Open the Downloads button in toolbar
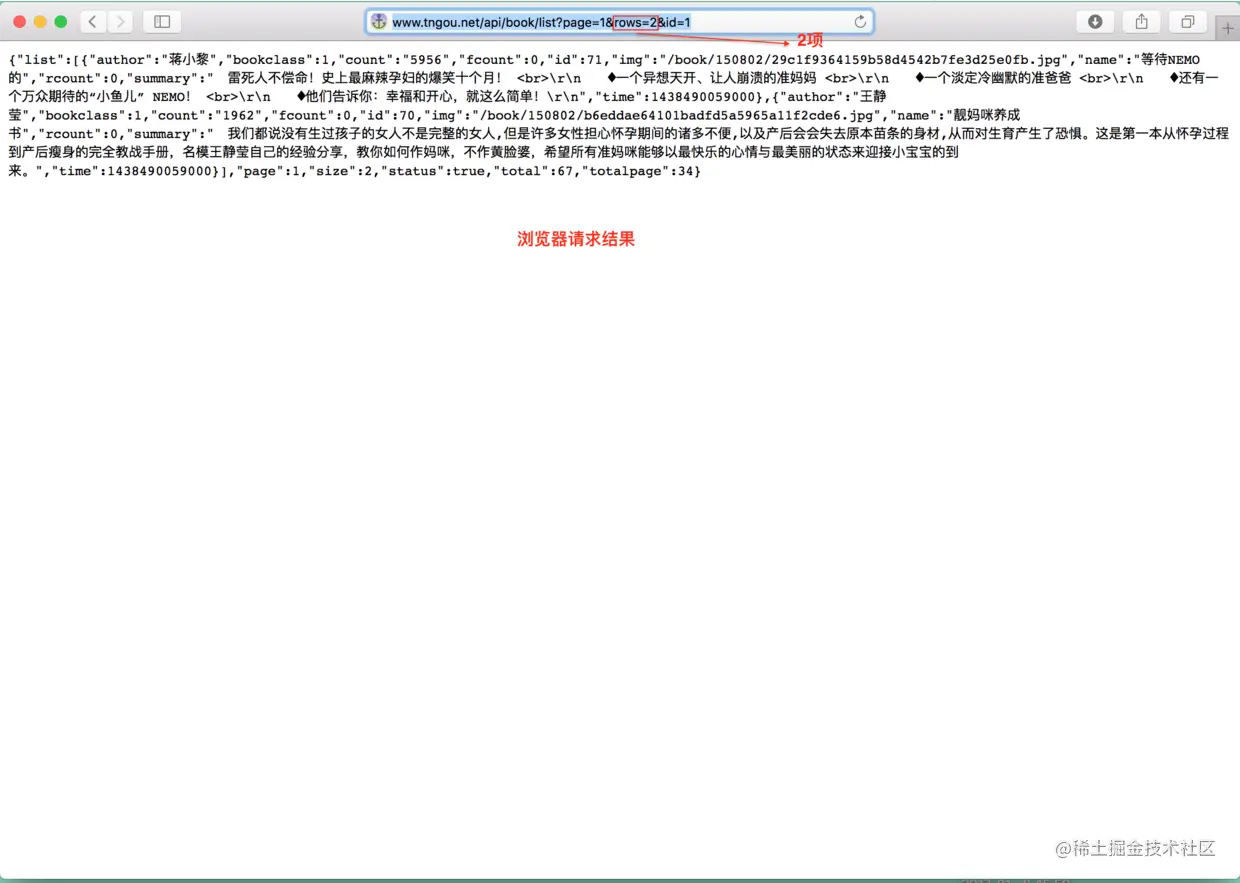The height and width of the screenshot is (883, 1240). (x=1095, y=22)
